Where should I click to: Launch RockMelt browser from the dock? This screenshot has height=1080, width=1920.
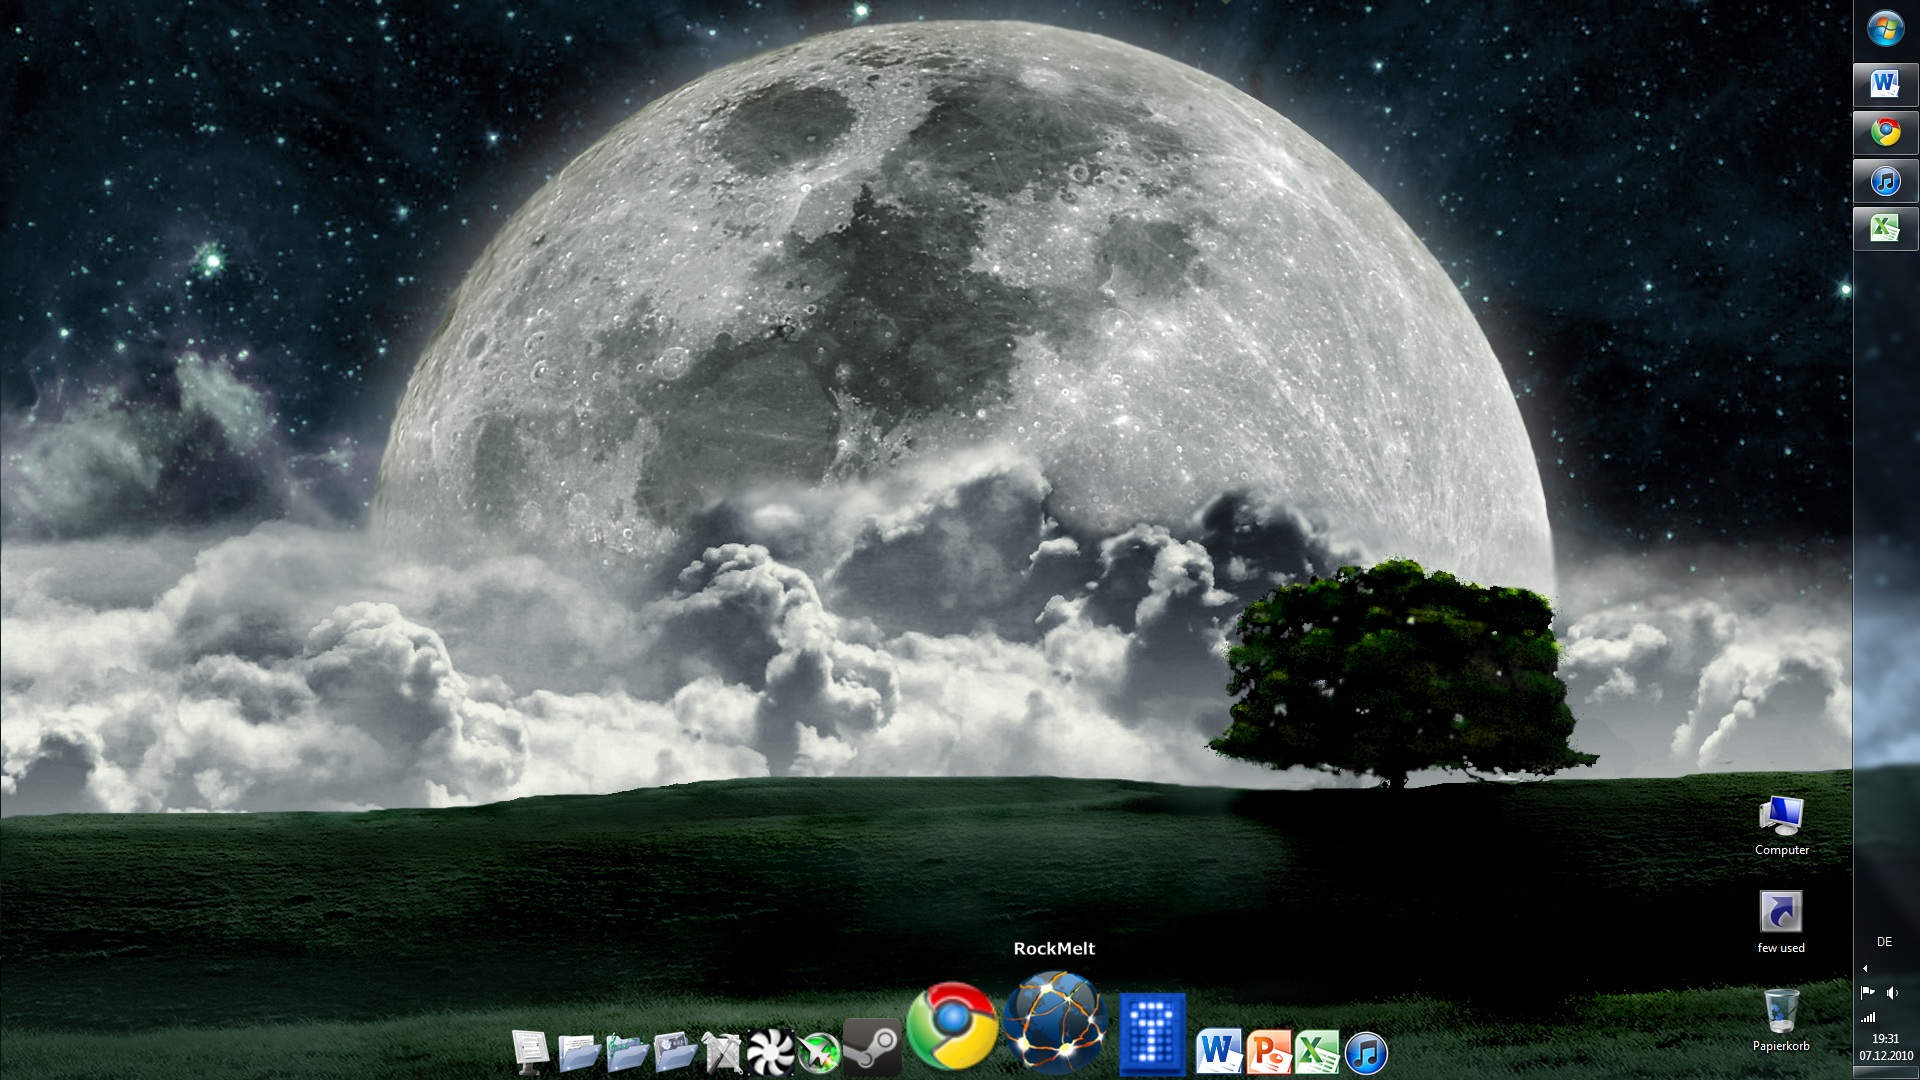pyautogui.click(x=1055, y=1022)
